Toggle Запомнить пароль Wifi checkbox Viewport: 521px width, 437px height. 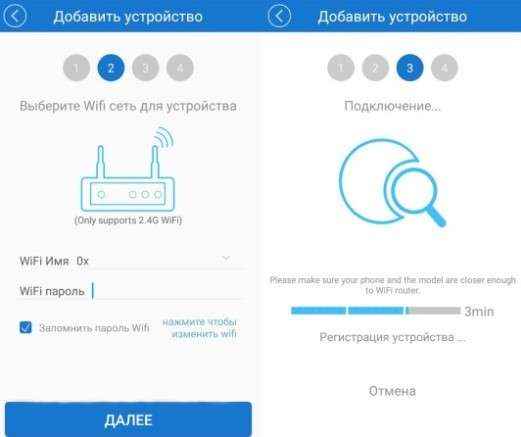(26, 327)
